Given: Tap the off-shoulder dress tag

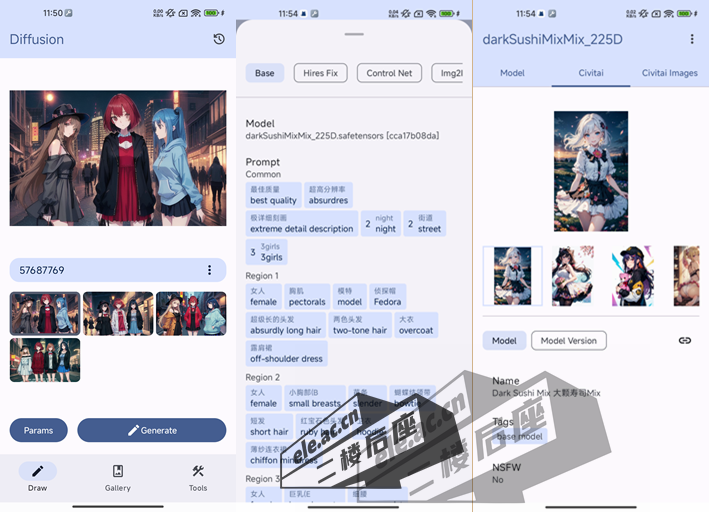Looking at the screenshot, I should click(287, 353).
